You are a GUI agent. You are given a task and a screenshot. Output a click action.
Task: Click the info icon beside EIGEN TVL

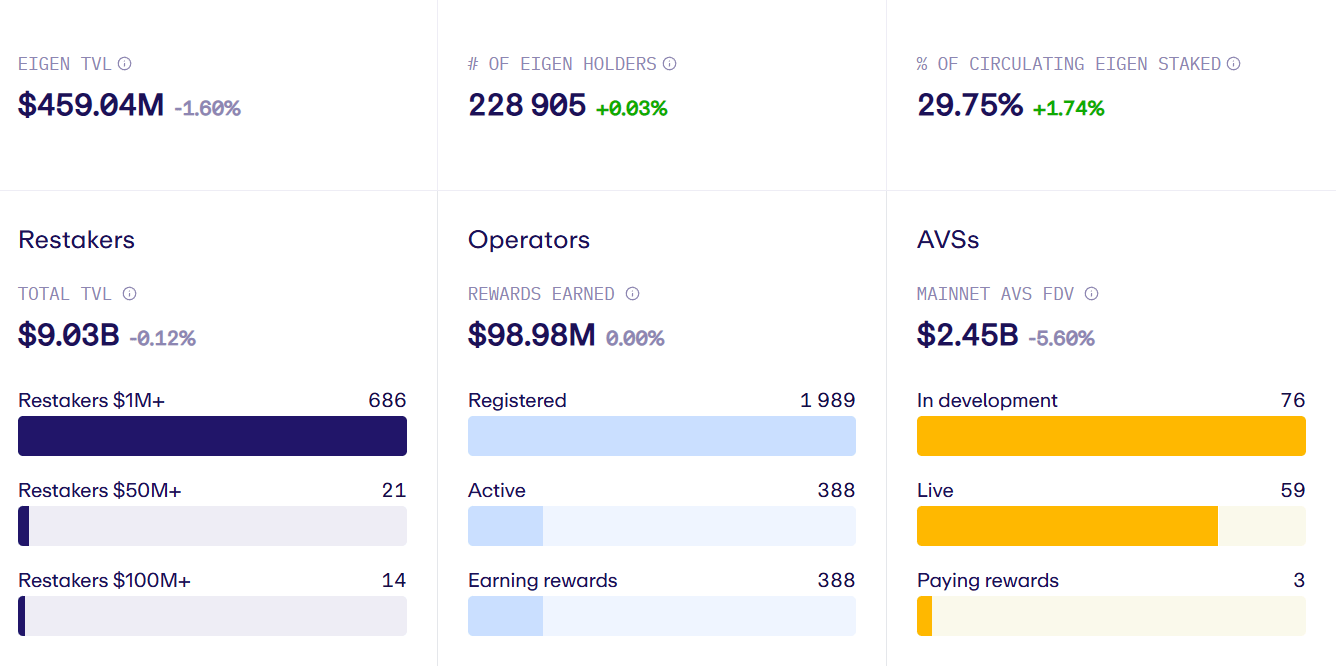[x=125, y=64]
